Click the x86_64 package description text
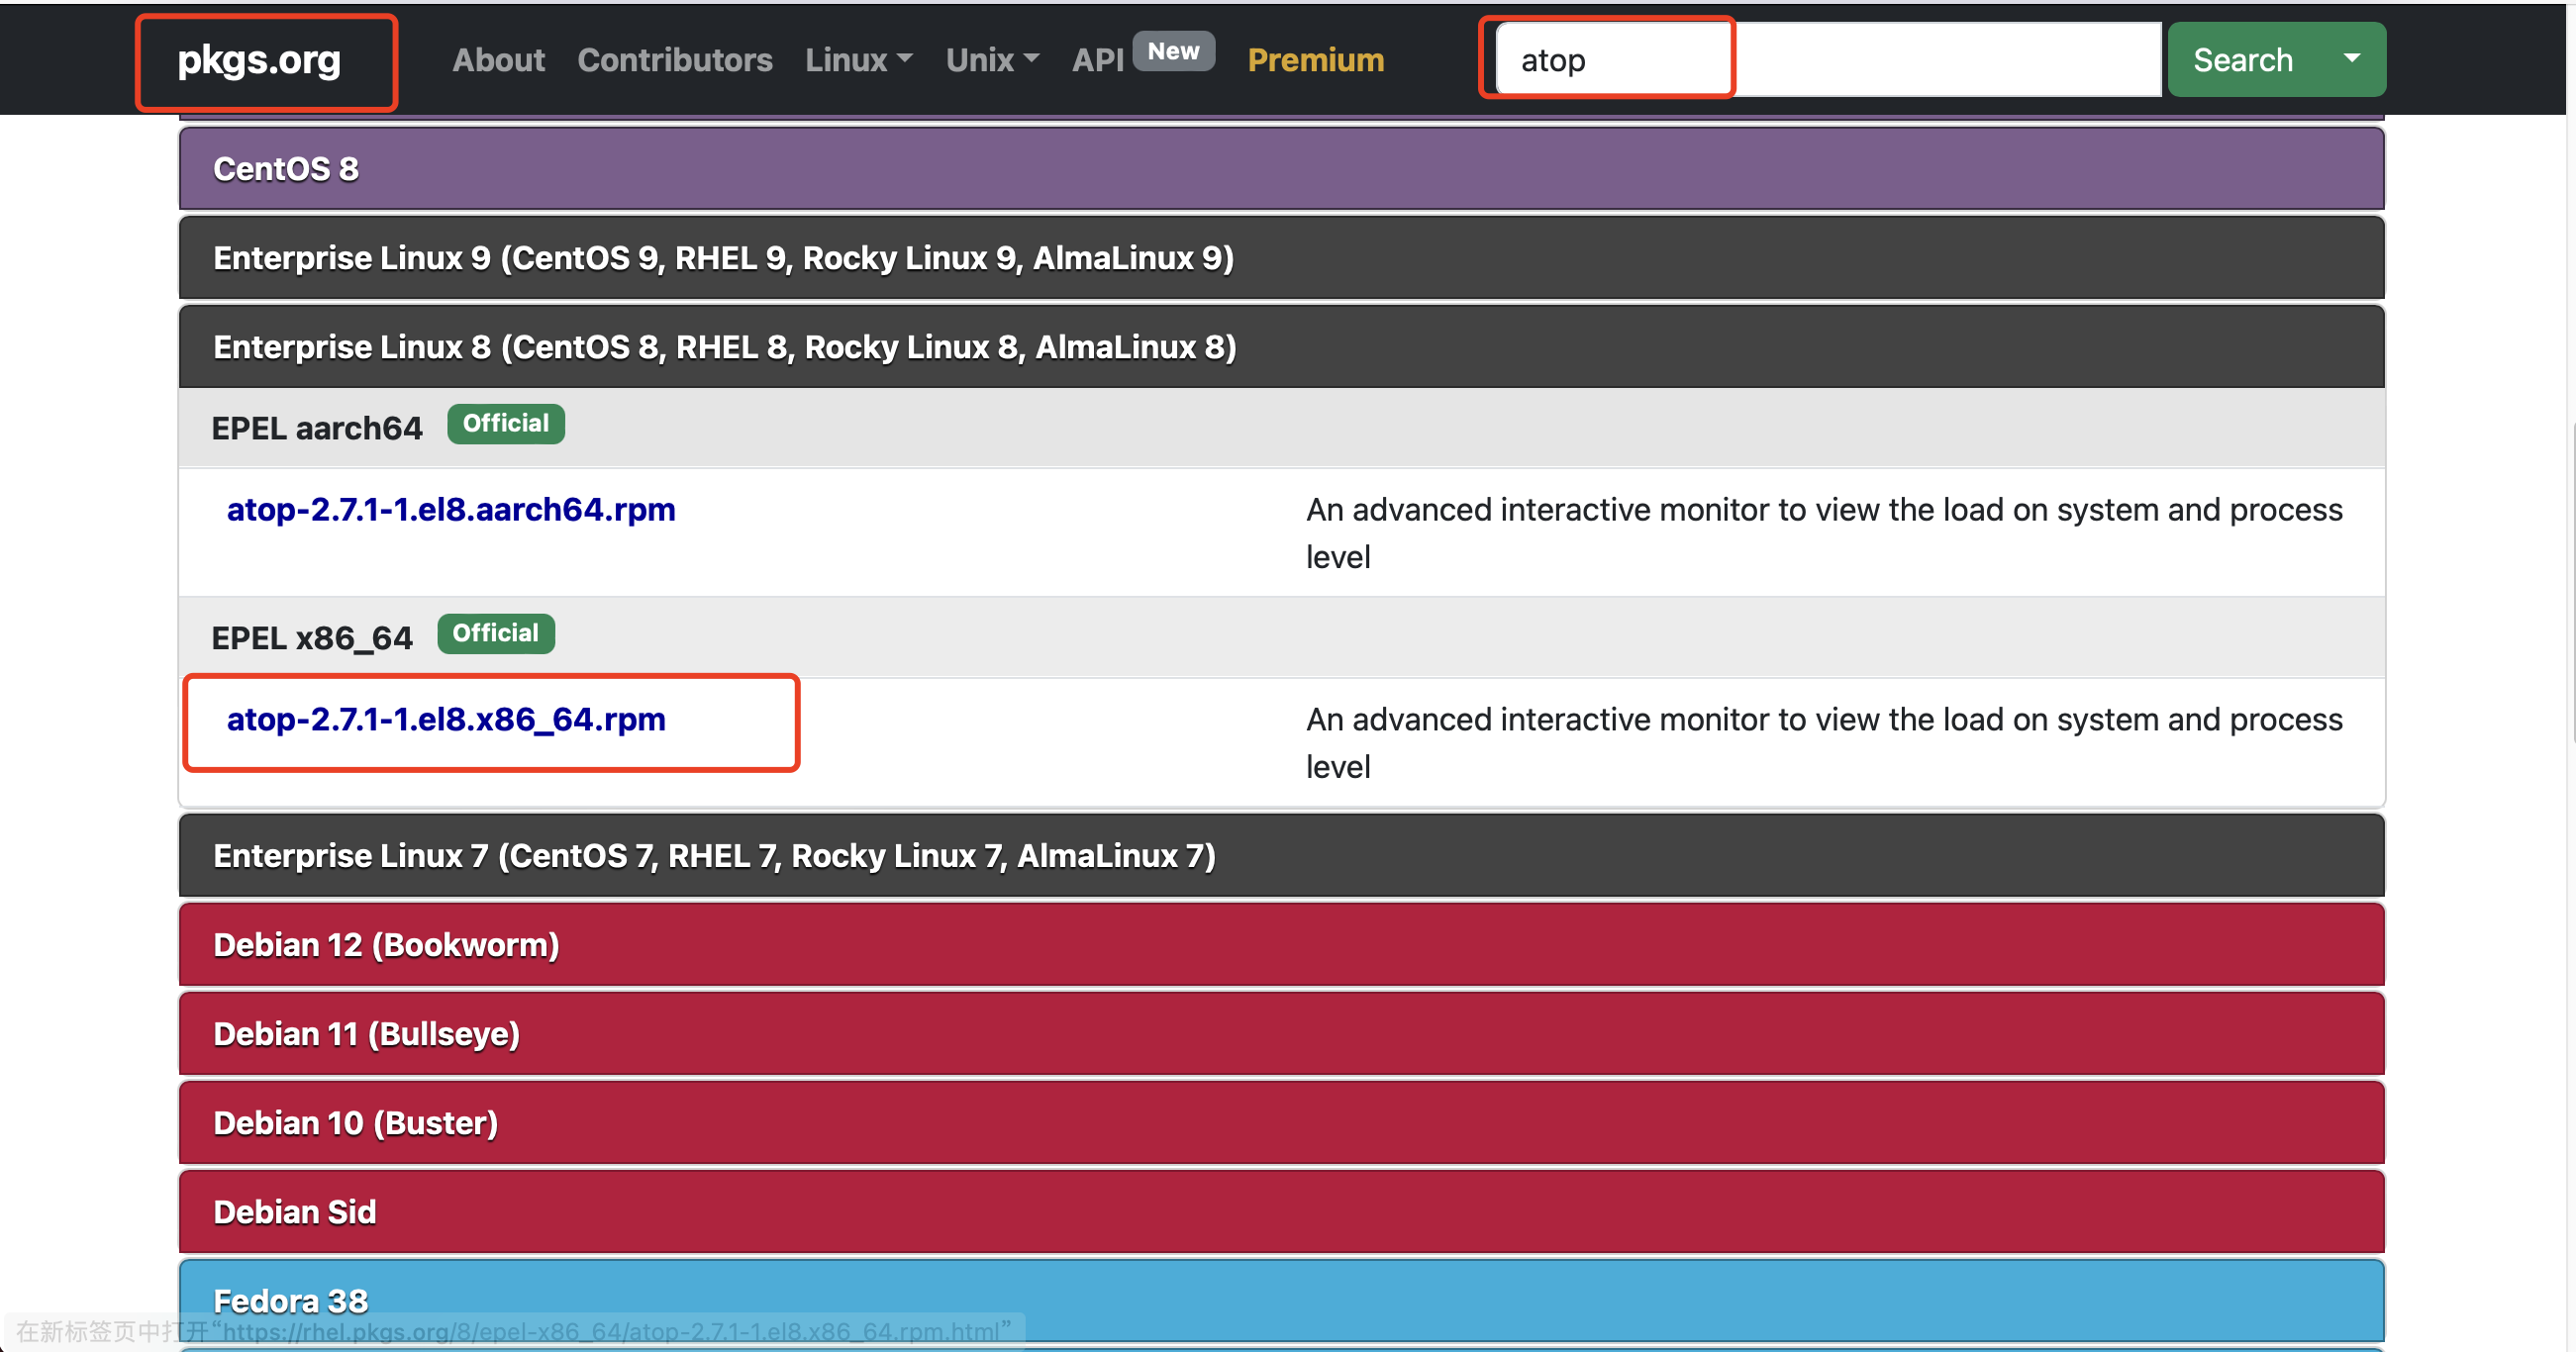The image size is (2576, 1352). tap(1824, 743)
